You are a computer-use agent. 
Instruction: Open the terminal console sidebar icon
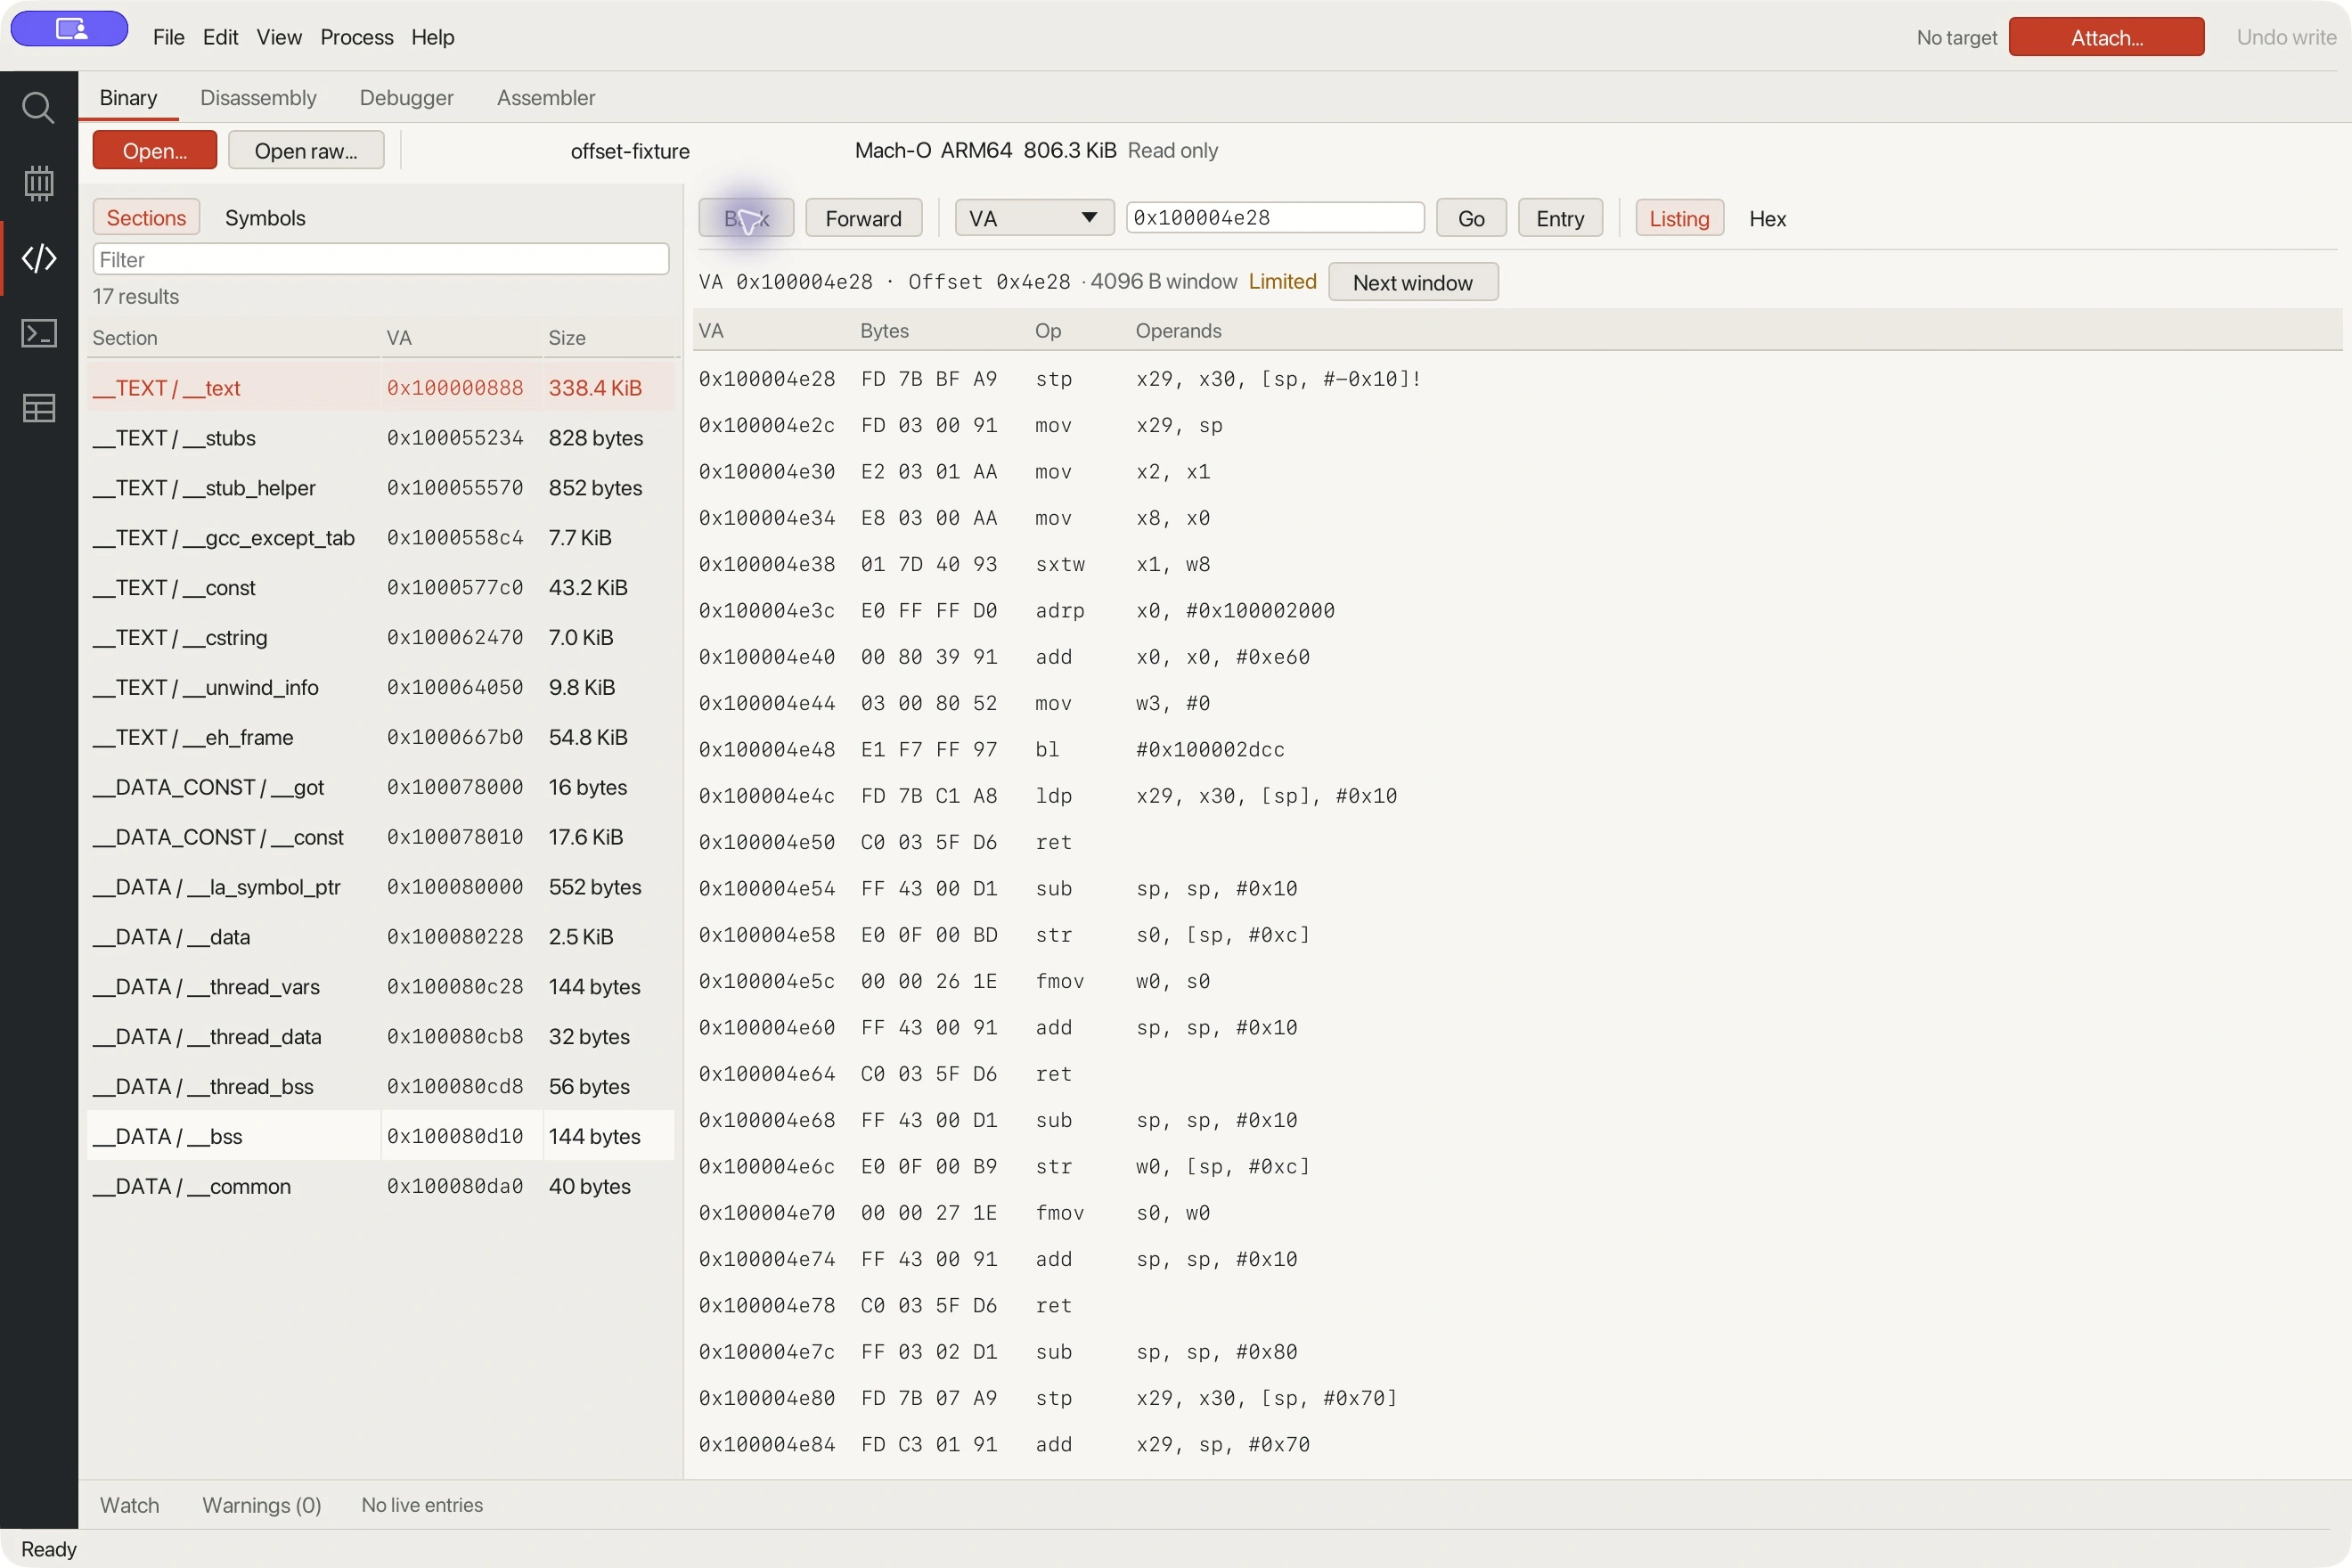(38, 333)
